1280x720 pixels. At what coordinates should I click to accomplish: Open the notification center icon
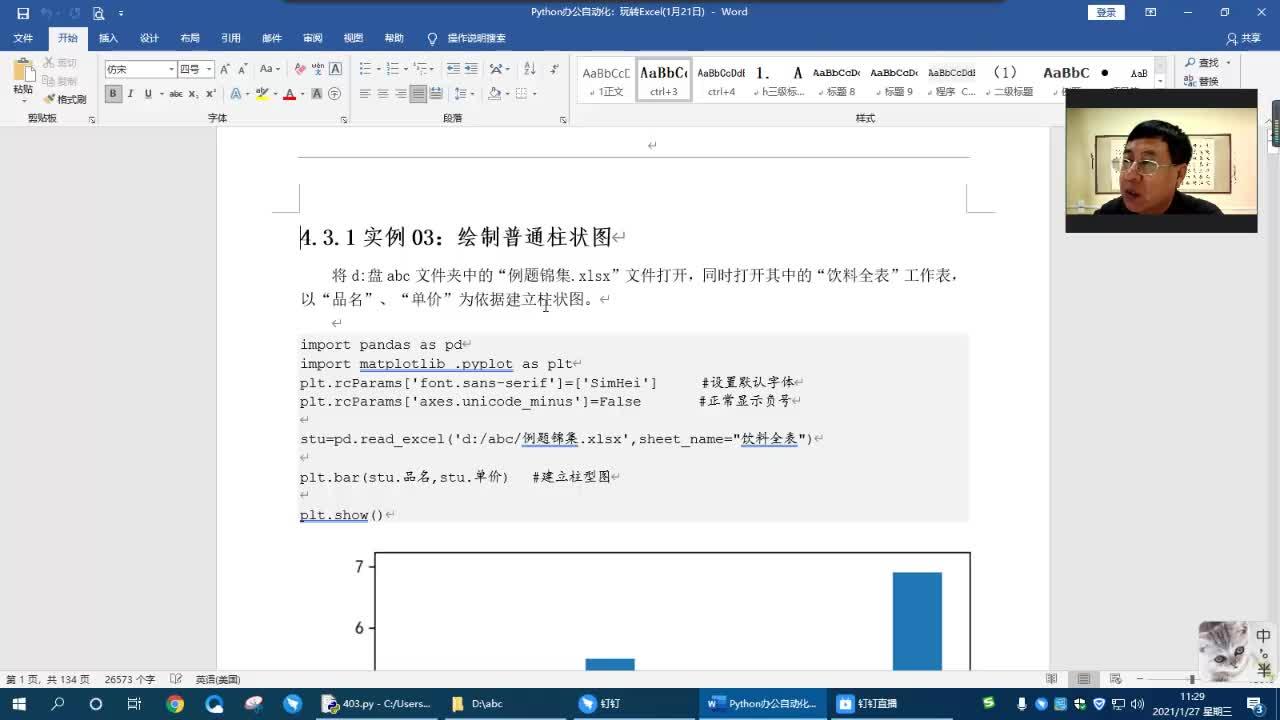click(1255, 704)
